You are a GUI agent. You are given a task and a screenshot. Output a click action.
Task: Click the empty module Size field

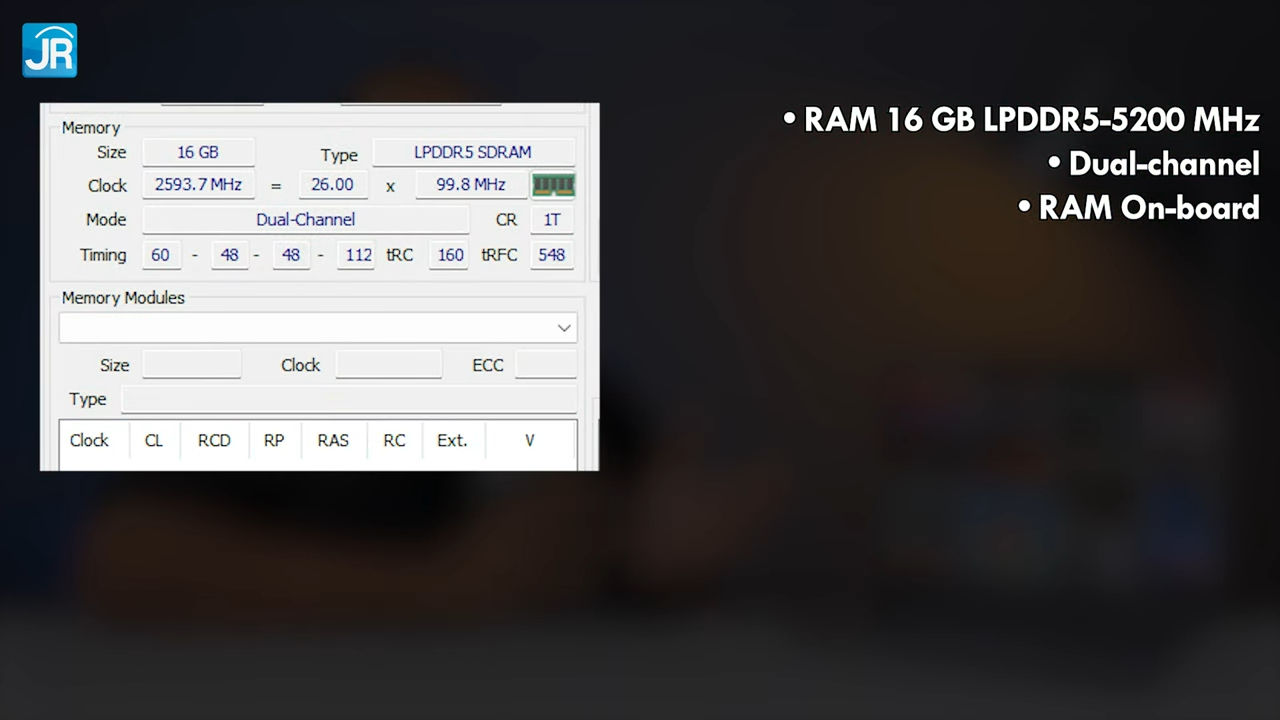pos(191,365)
